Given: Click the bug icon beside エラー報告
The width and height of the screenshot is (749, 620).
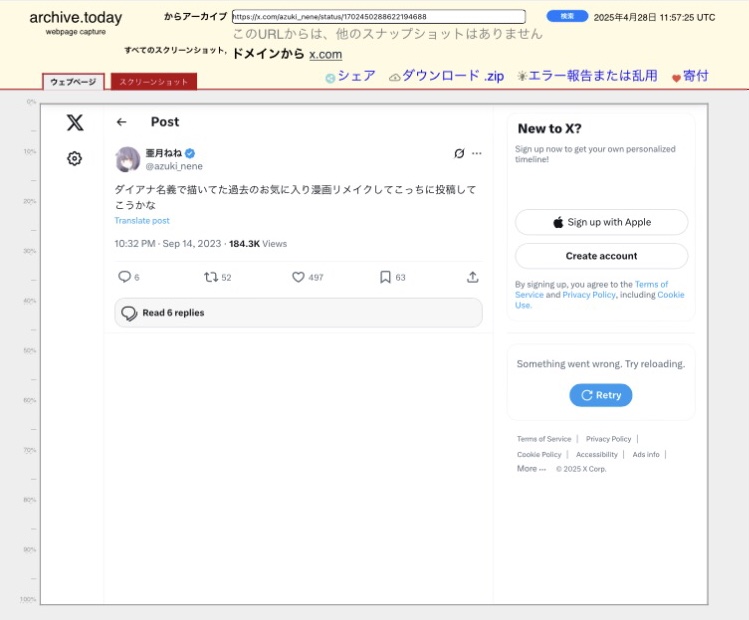Looking at the screenshot, I should click(x=522, y=76).
